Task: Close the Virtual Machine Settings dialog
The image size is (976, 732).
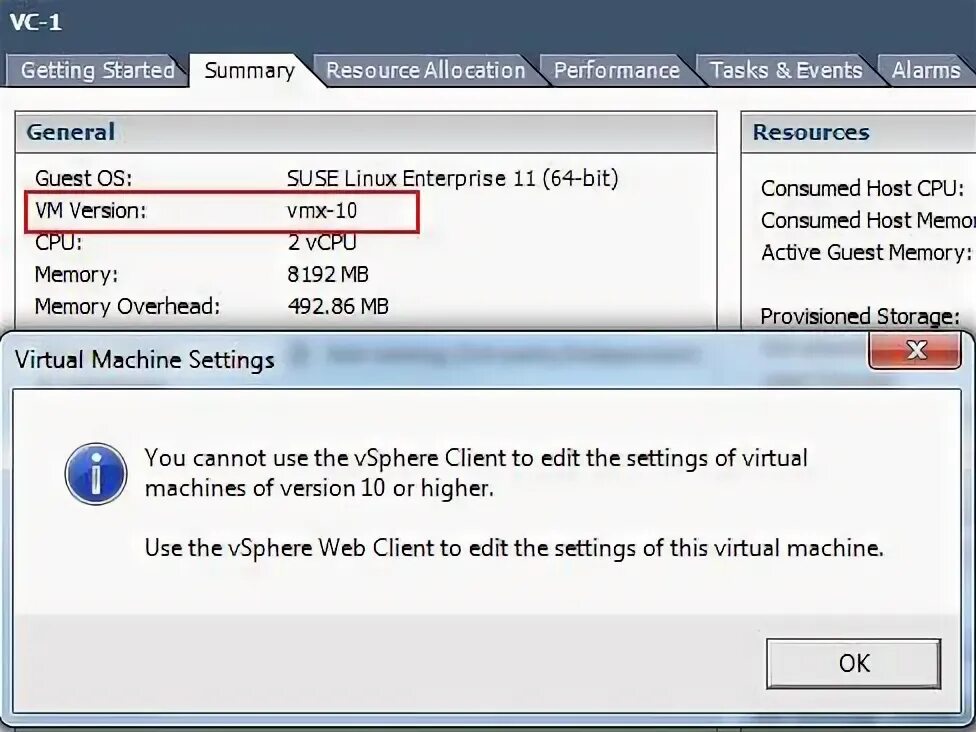Action: 915,350
